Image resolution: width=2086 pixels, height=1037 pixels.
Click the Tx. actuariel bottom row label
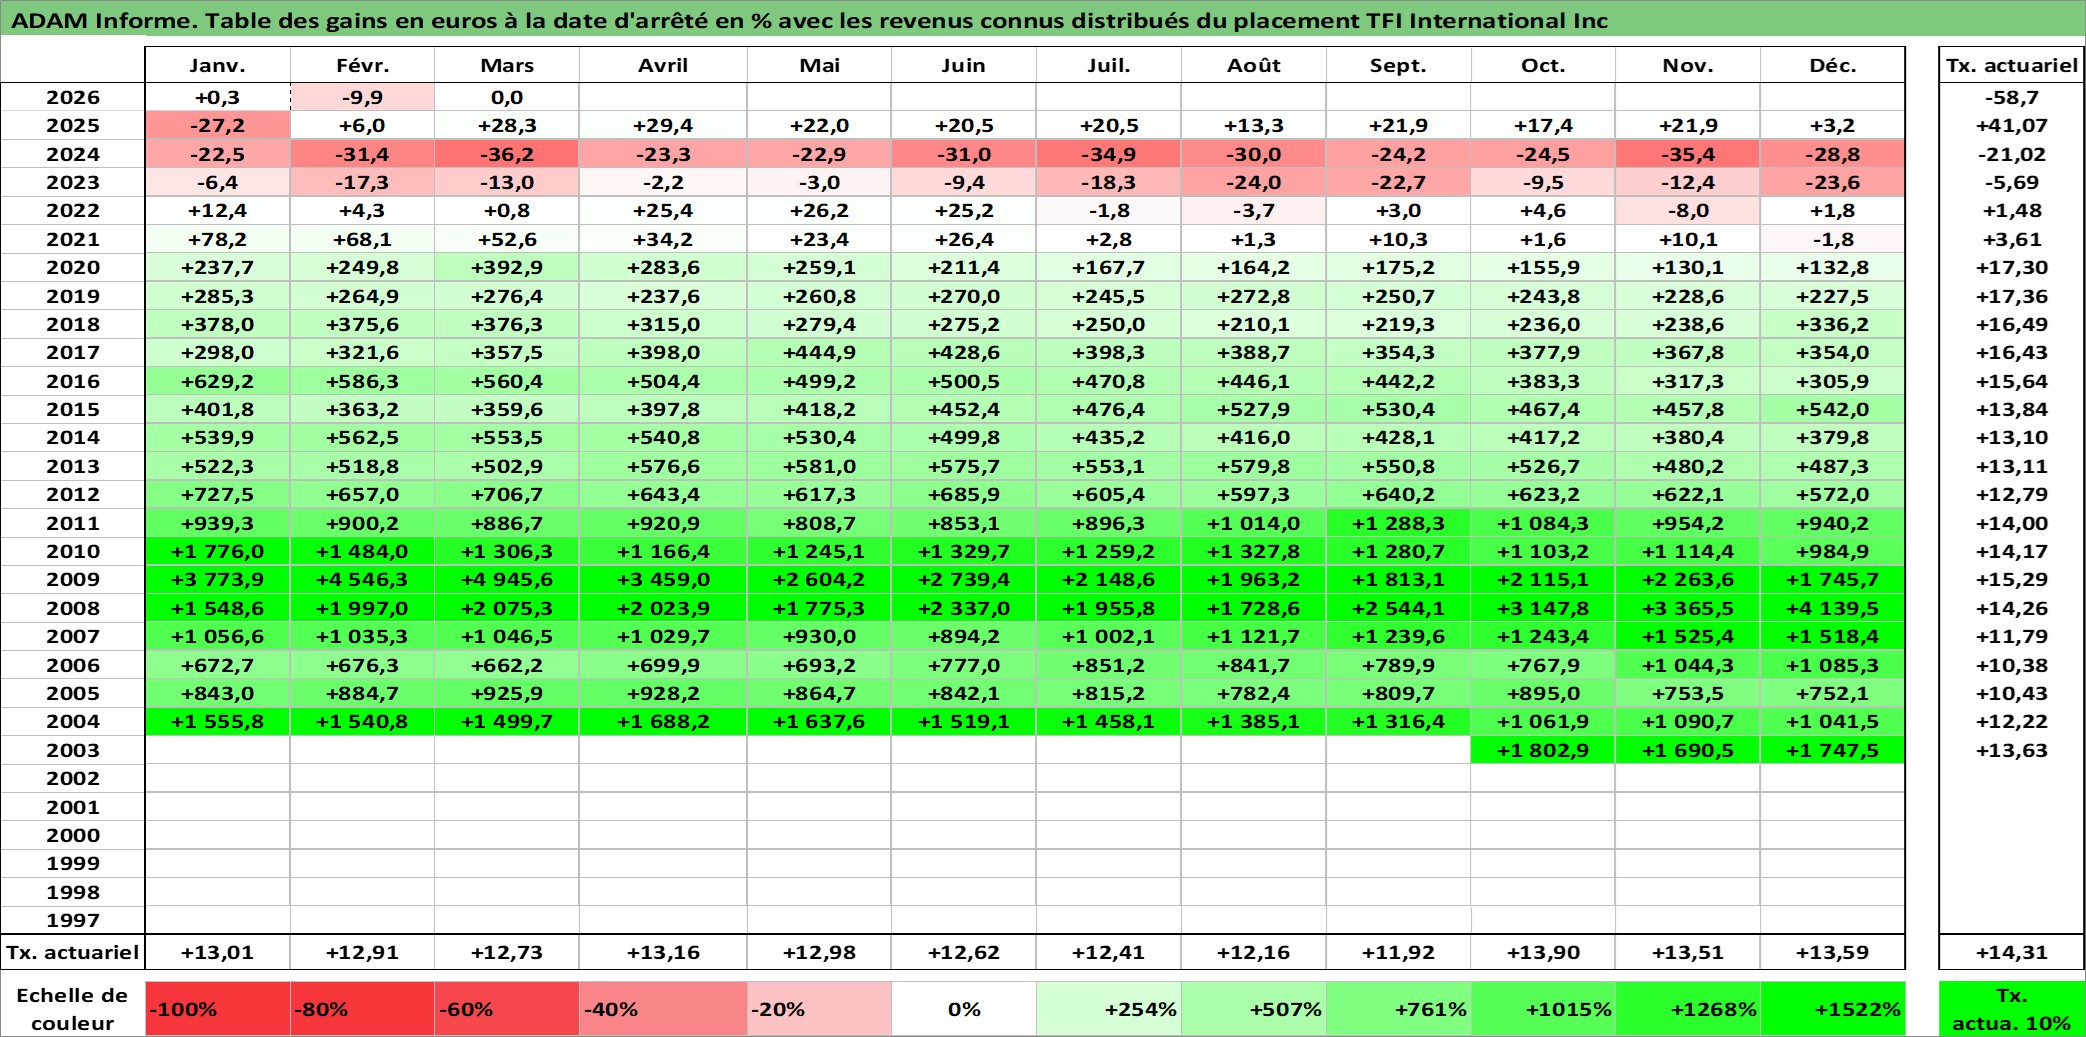[x=73, y=952]
